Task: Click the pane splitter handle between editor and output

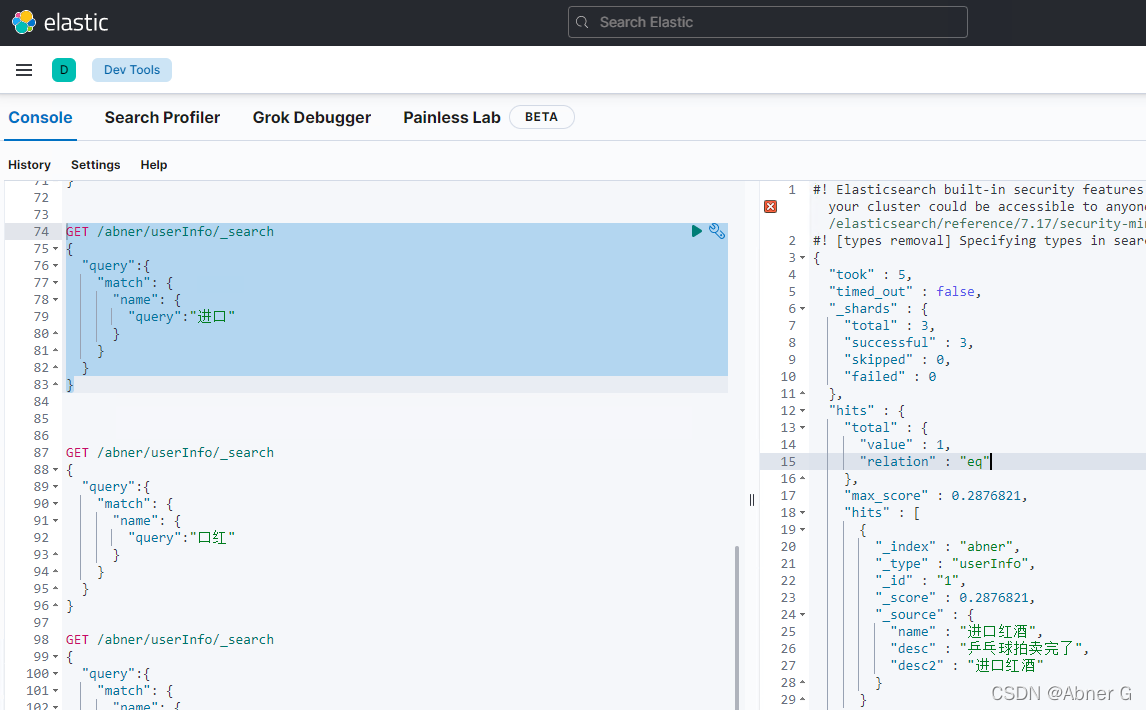Action: [751, 500]
